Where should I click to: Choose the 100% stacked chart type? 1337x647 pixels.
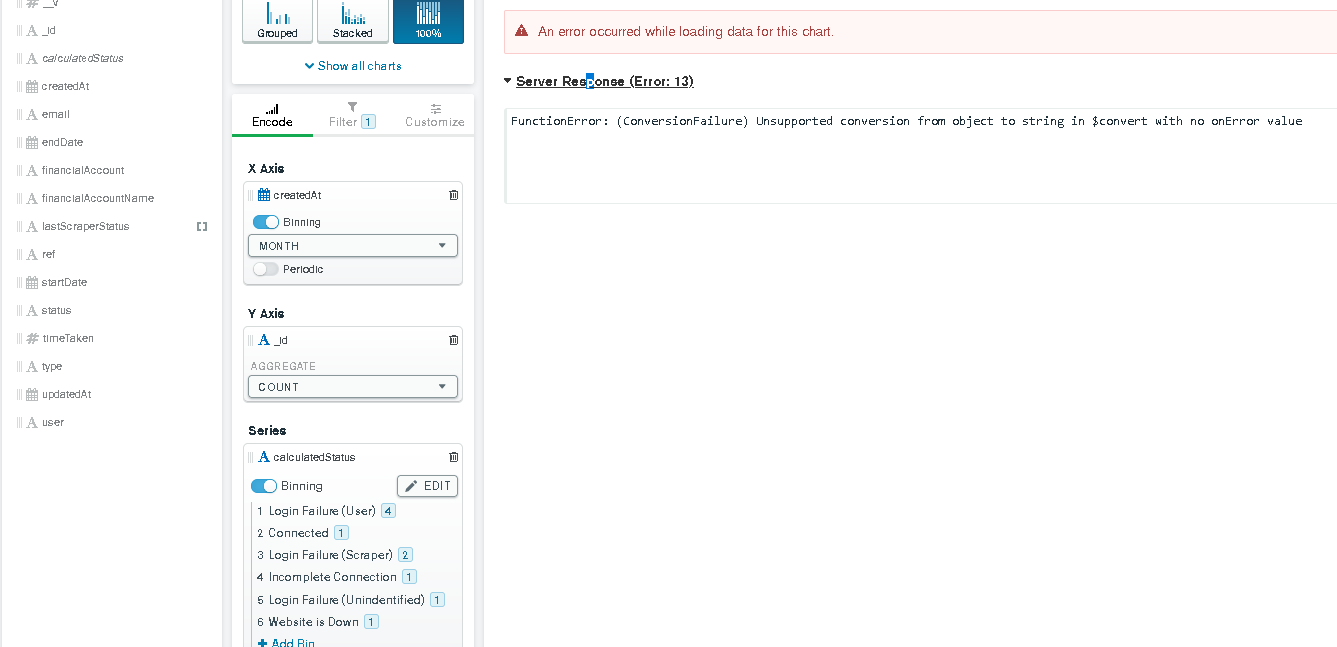tap(428, 21)
